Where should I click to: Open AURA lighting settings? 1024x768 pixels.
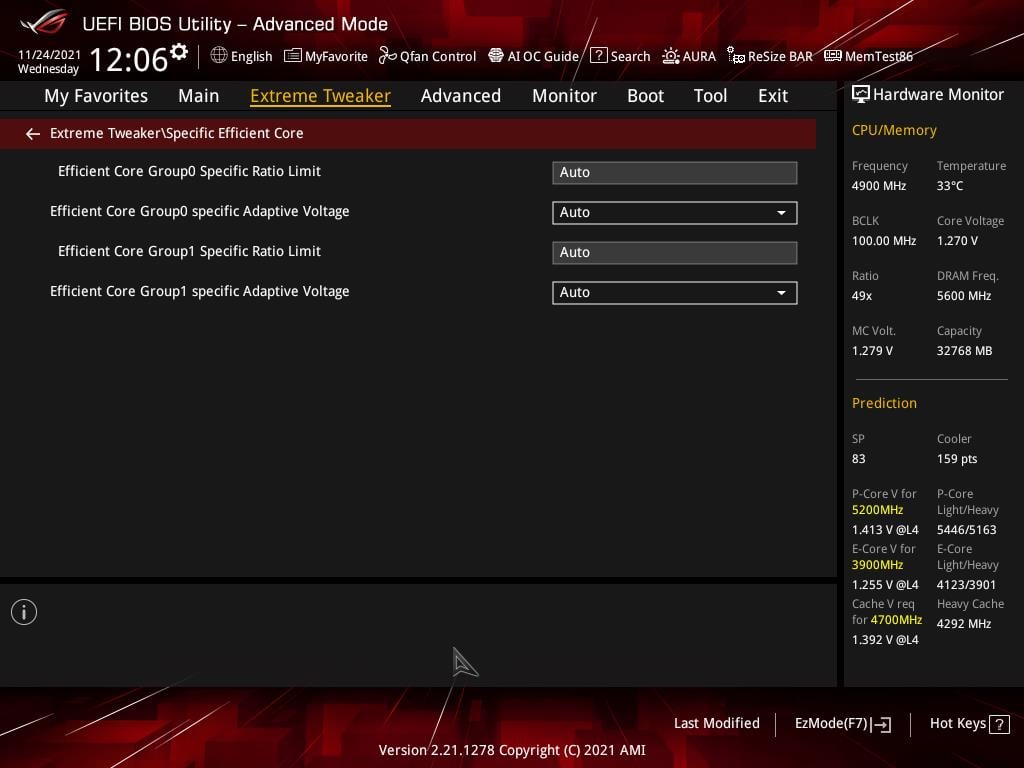pos(689,56)
